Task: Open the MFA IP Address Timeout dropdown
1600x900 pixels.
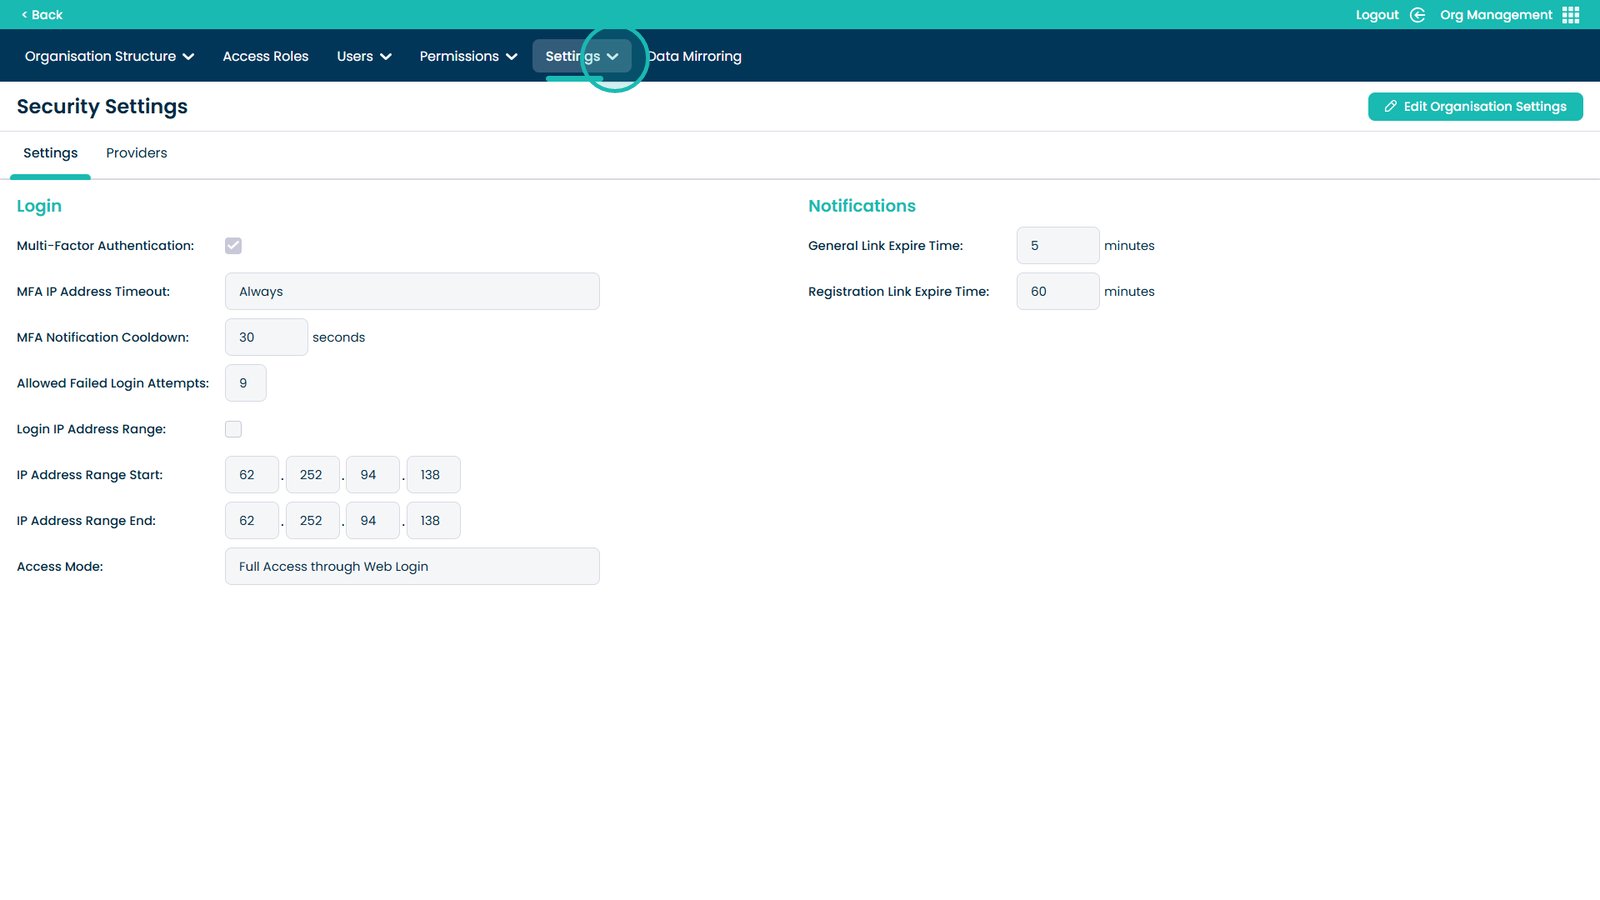Action: tap(412, 291)
